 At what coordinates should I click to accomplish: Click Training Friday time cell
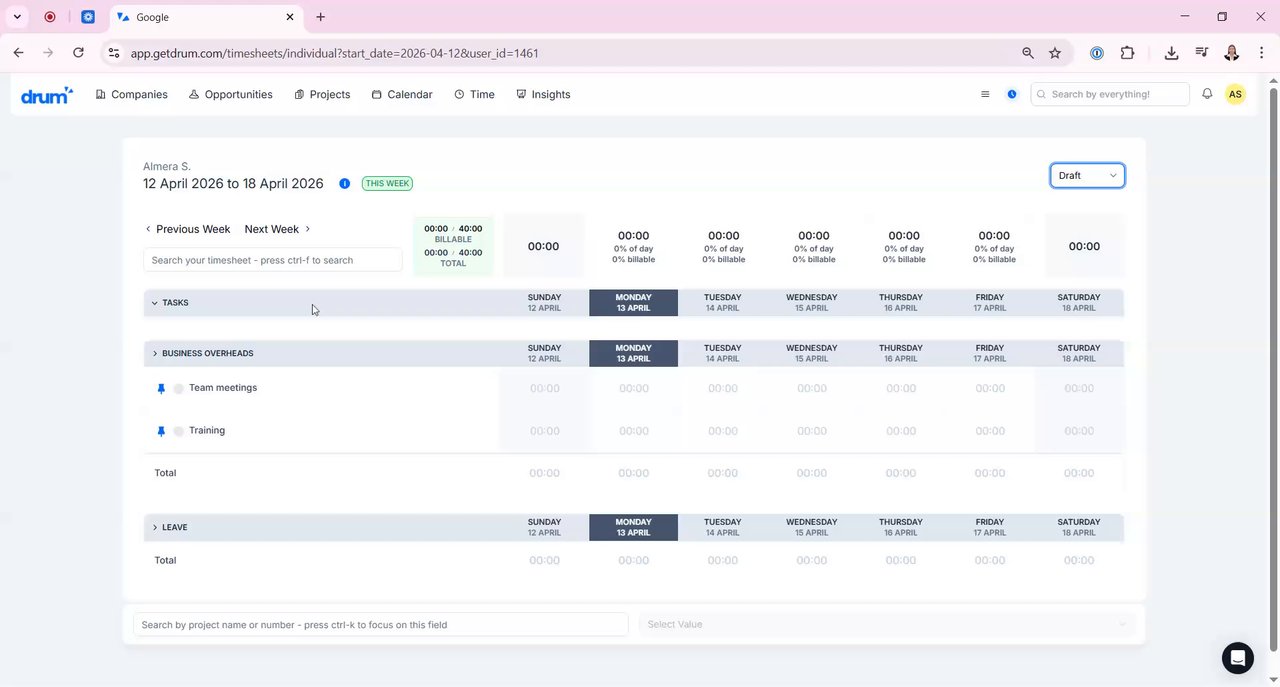[990, 432]
